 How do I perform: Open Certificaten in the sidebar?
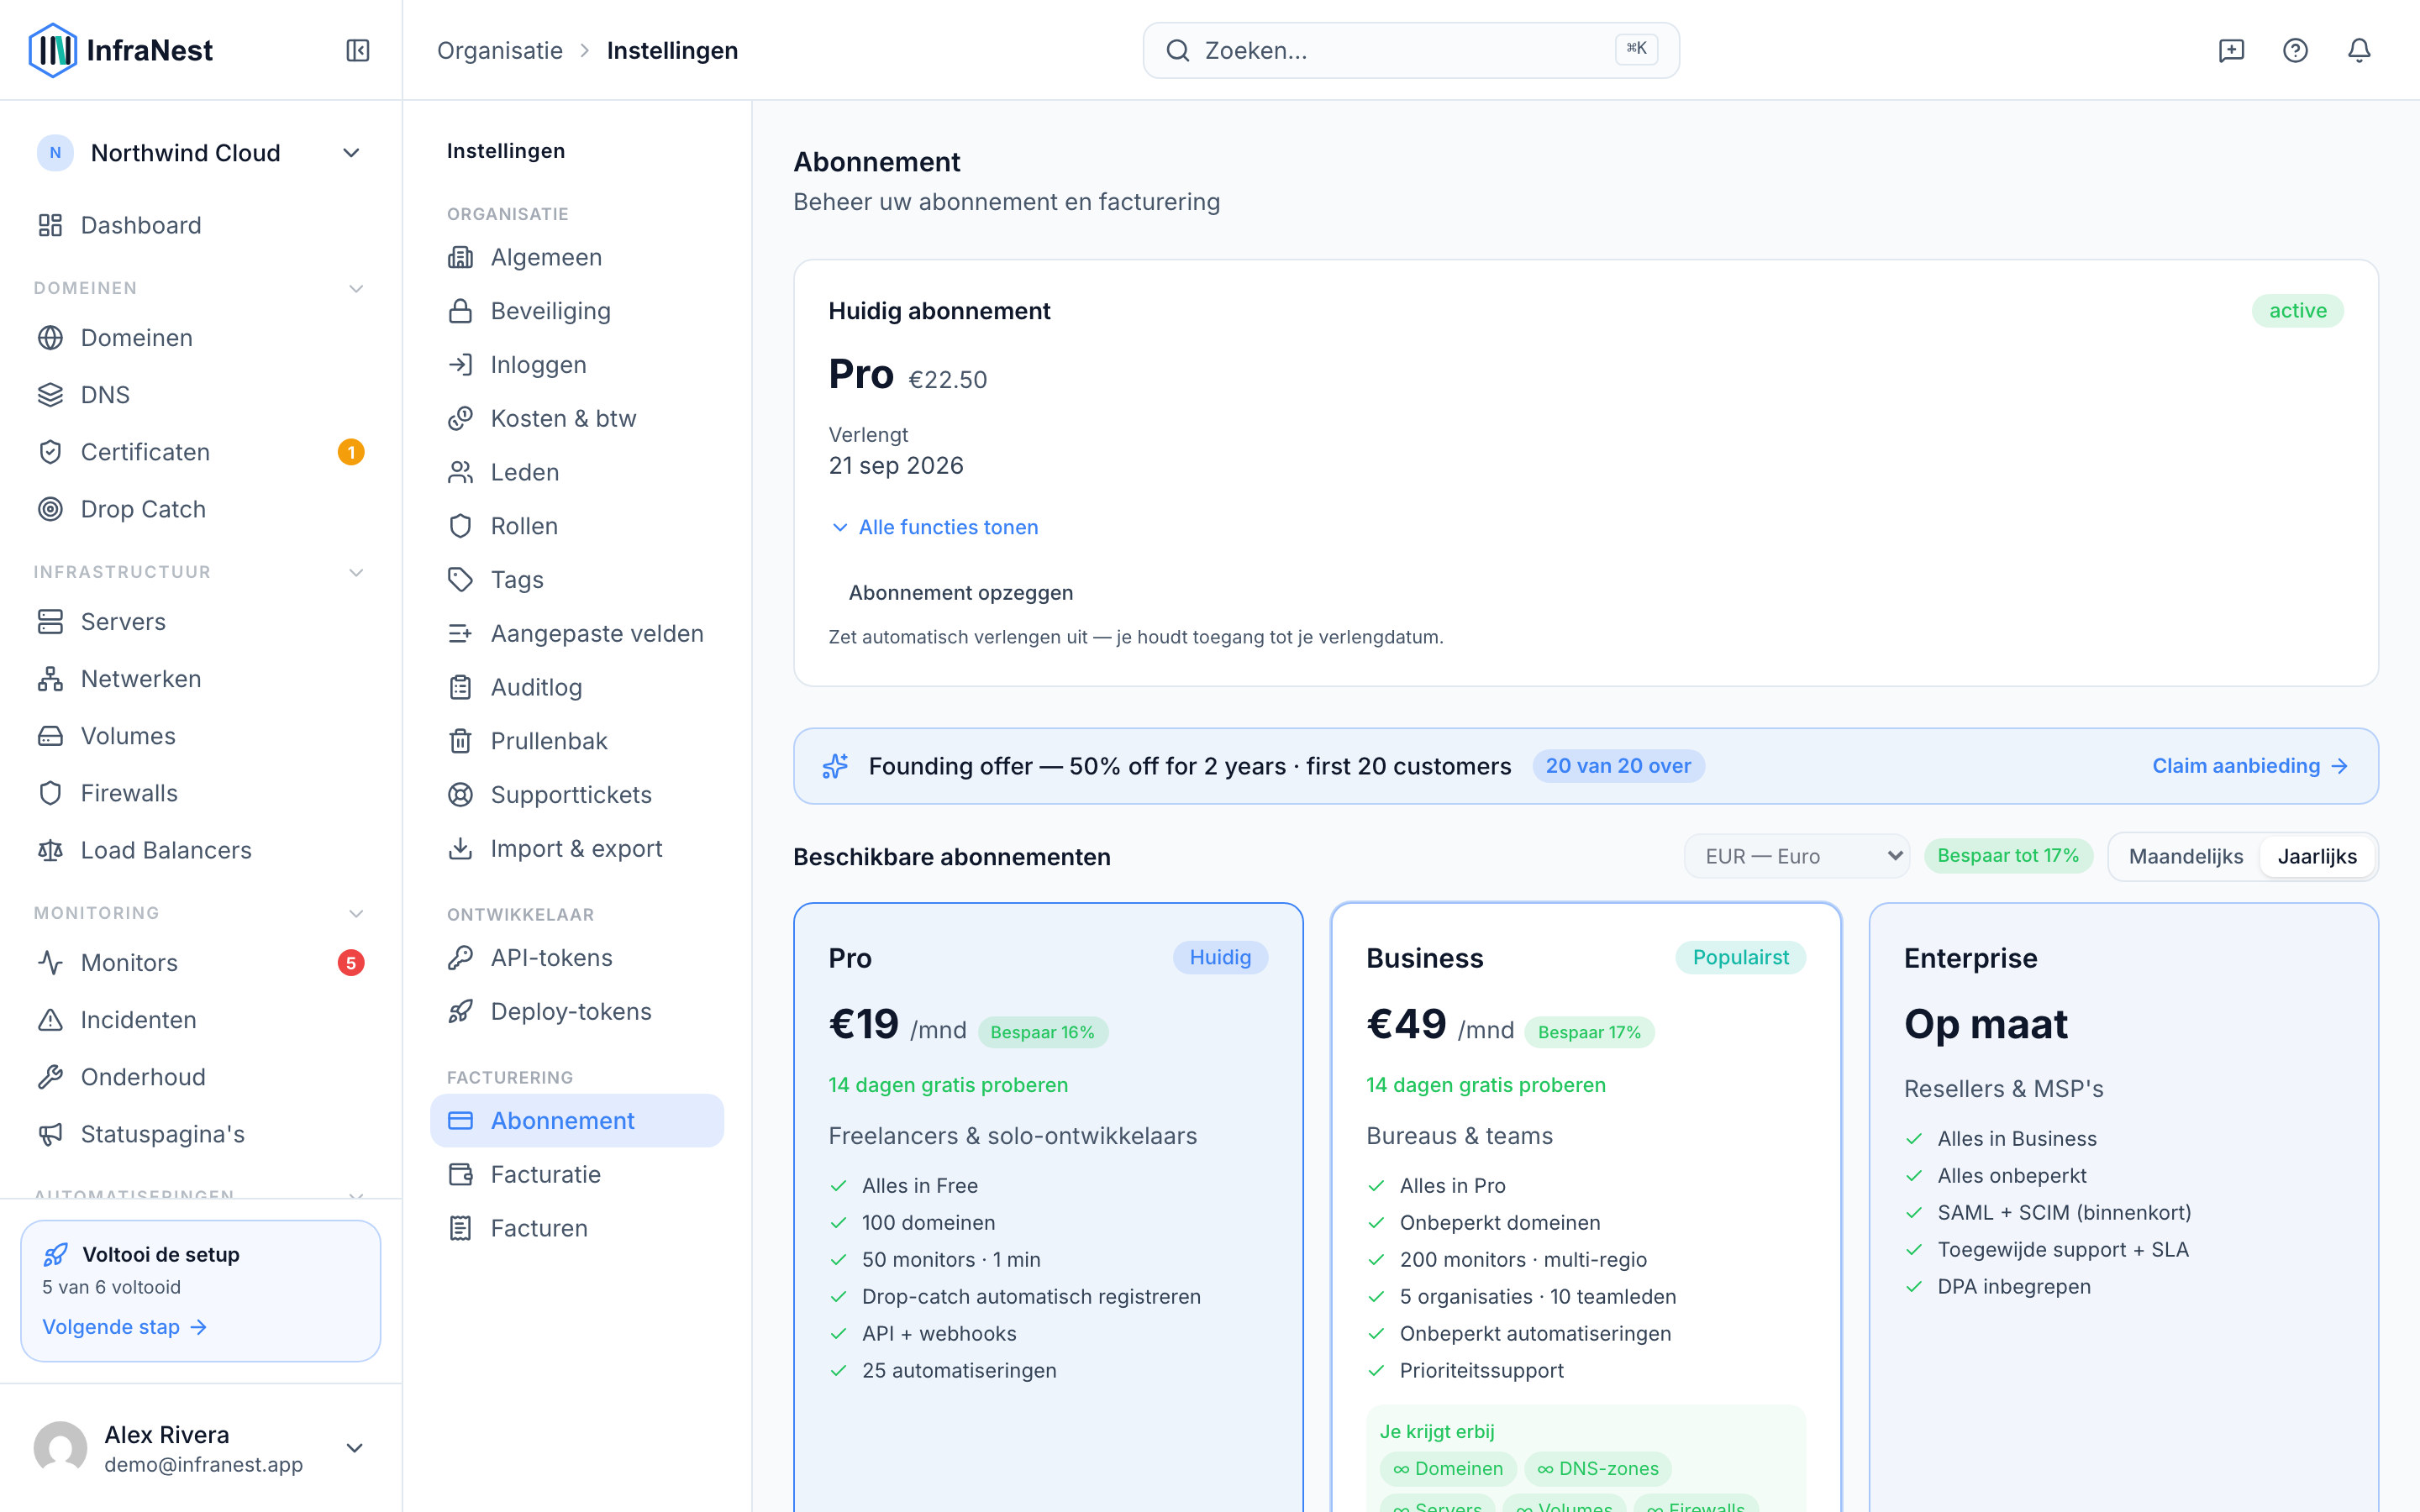200,452
